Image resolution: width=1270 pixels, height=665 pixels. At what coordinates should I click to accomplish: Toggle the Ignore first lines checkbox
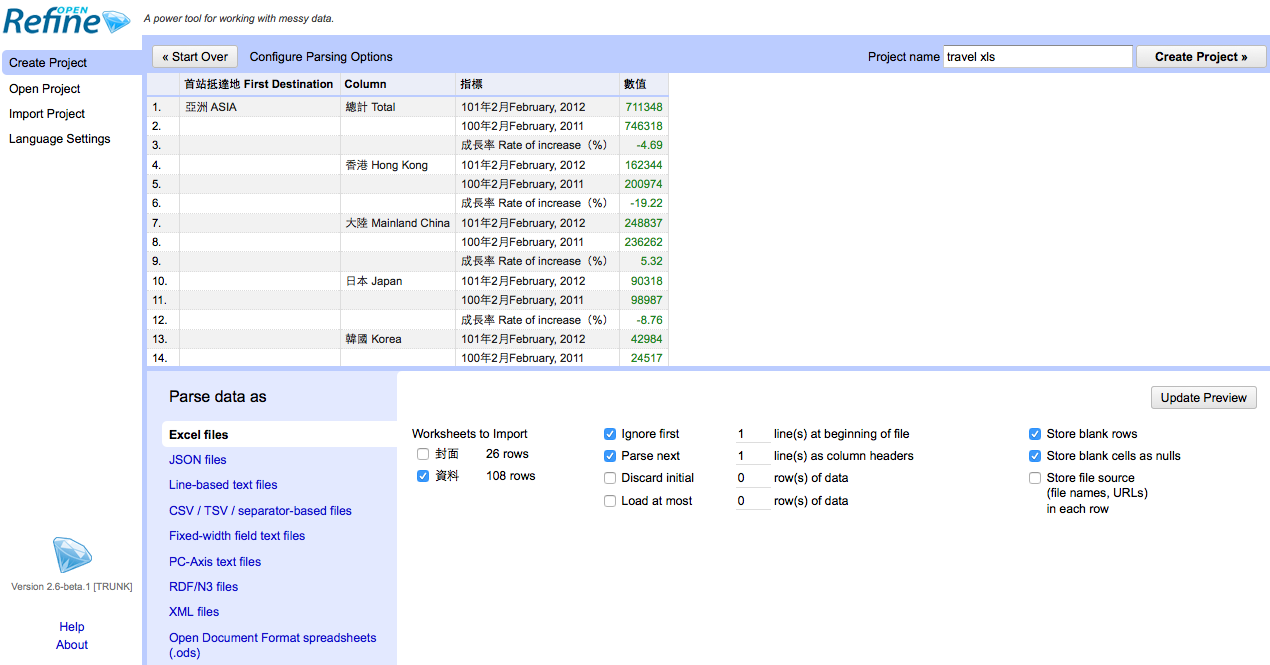[x=610, y=434]
